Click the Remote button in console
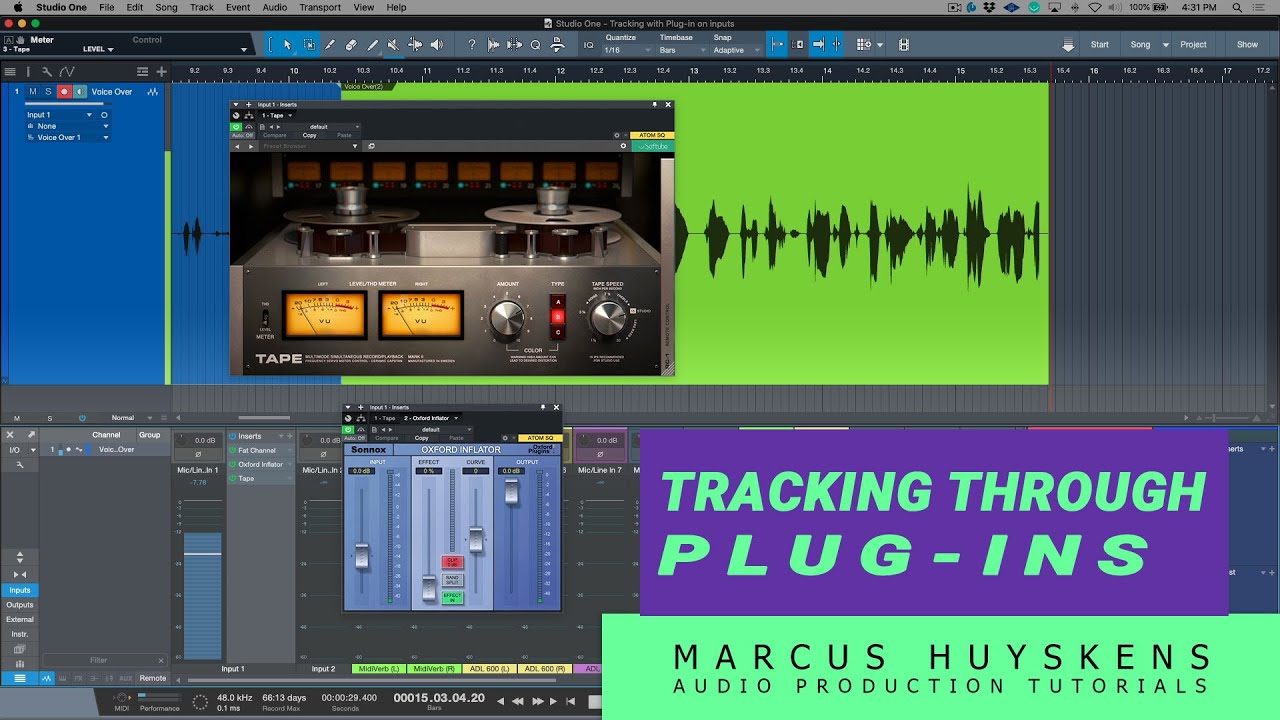The height and width of the screenshot is (720, 1280). pos(153,678)
